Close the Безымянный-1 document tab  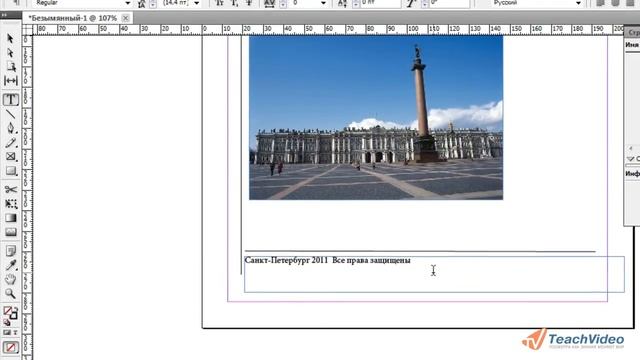[126, 18]
